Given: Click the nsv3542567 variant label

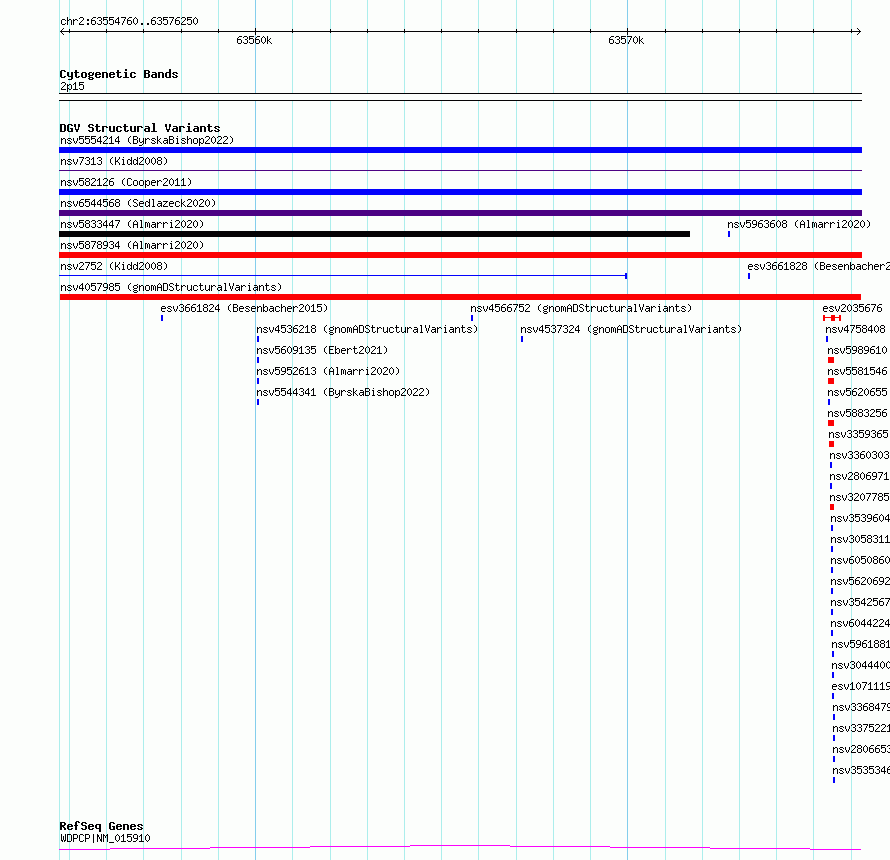Looking at the screenshot, I should tap(860, 602).
